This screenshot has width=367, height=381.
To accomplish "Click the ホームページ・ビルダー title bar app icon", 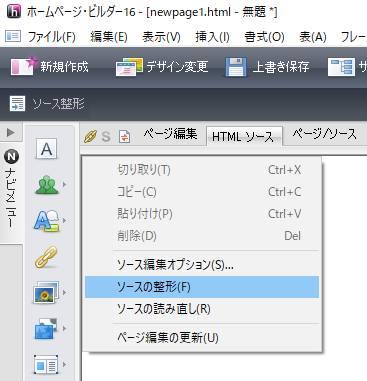I will coord(14,11).
